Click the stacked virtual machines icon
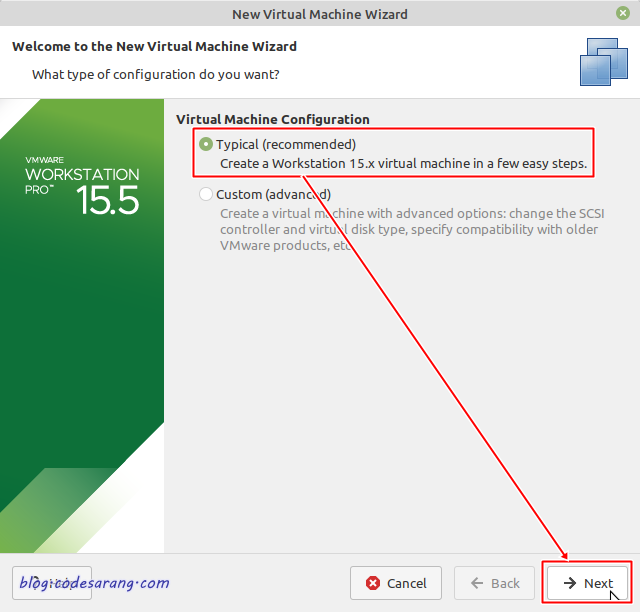The width and height of the screenshot is (640, 612). 604,62
